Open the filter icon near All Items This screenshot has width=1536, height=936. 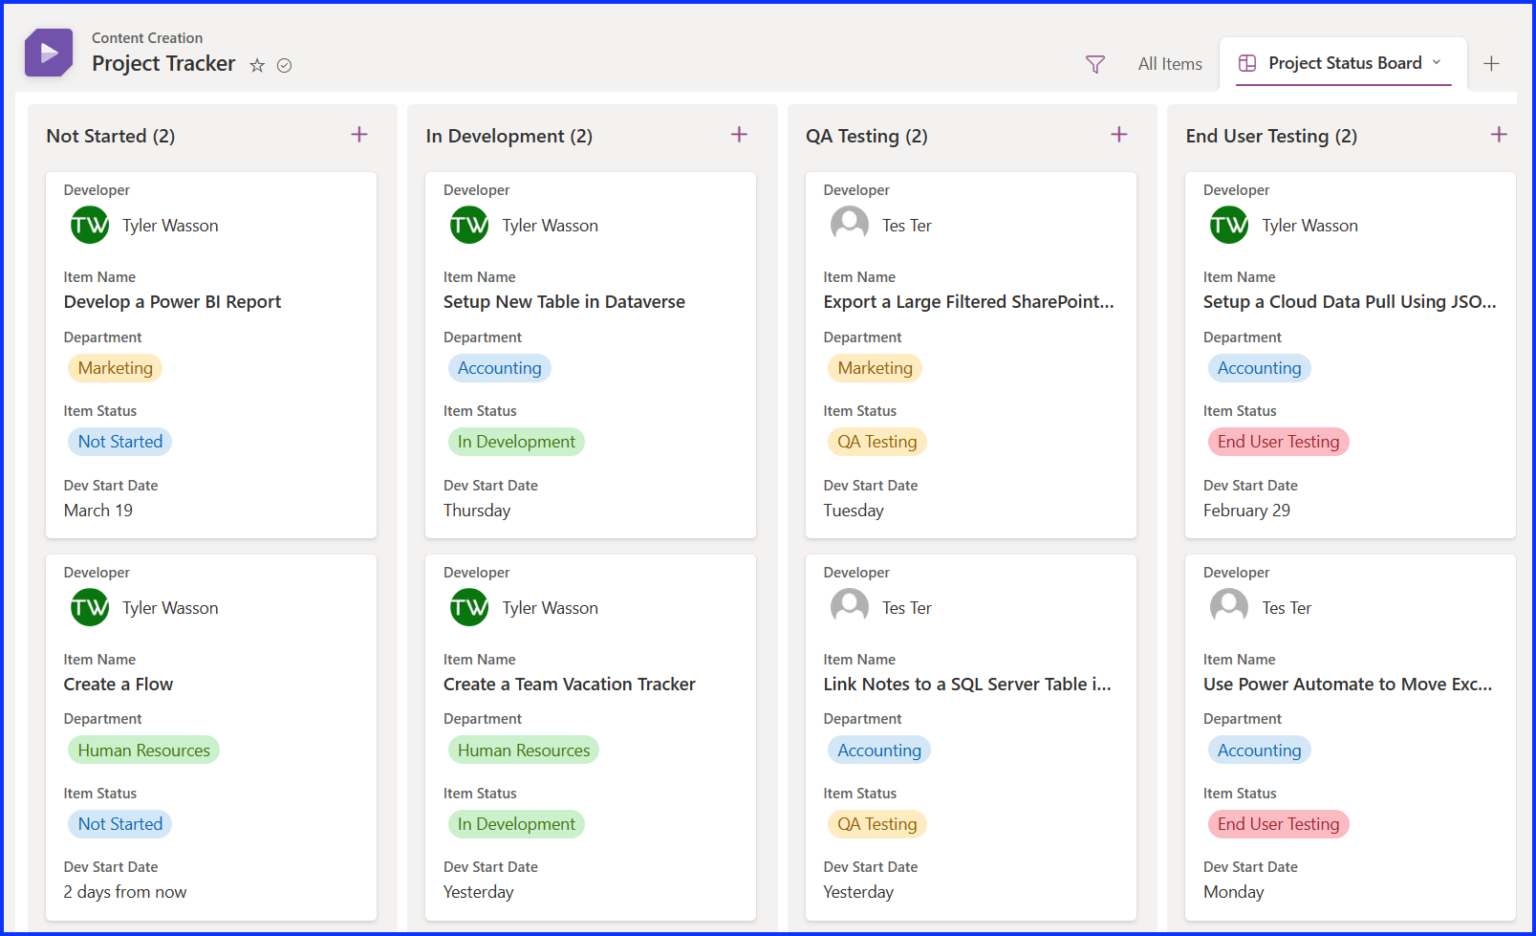tap(1096, 63)
